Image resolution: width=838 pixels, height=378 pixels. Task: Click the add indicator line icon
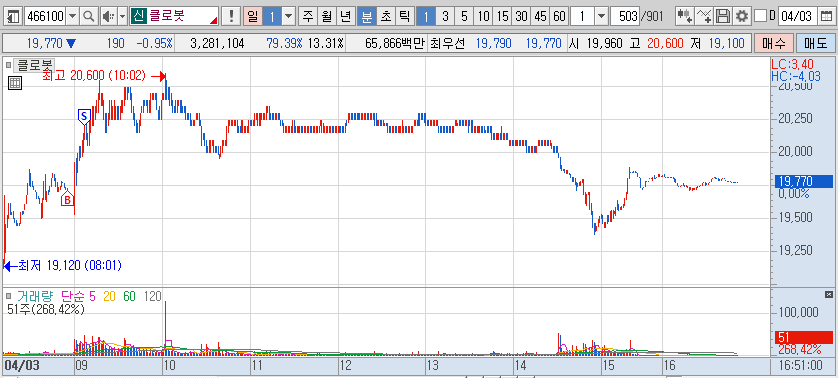pyautogui.click(x=704, y=17)
